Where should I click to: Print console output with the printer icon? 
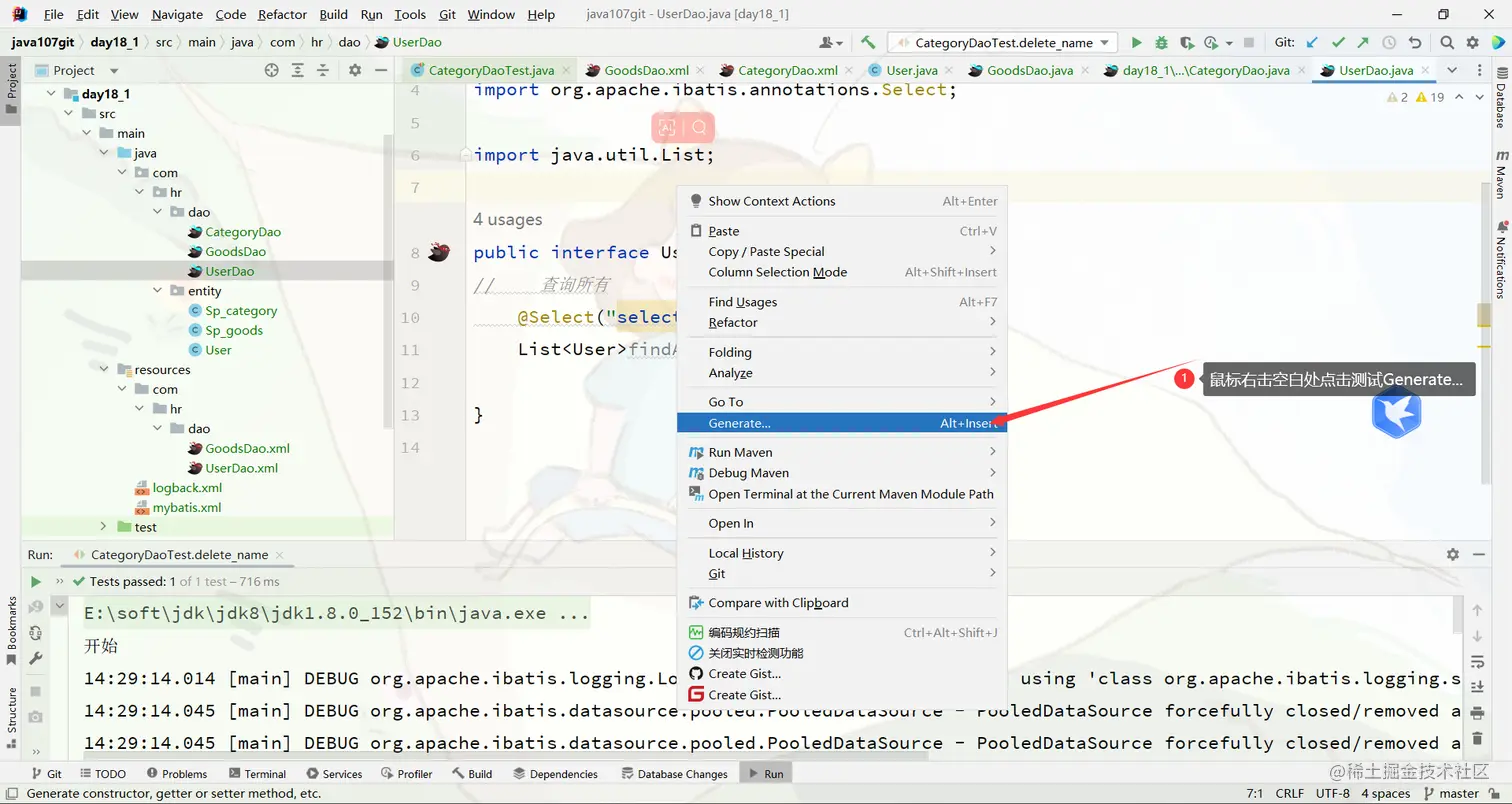1477,712
